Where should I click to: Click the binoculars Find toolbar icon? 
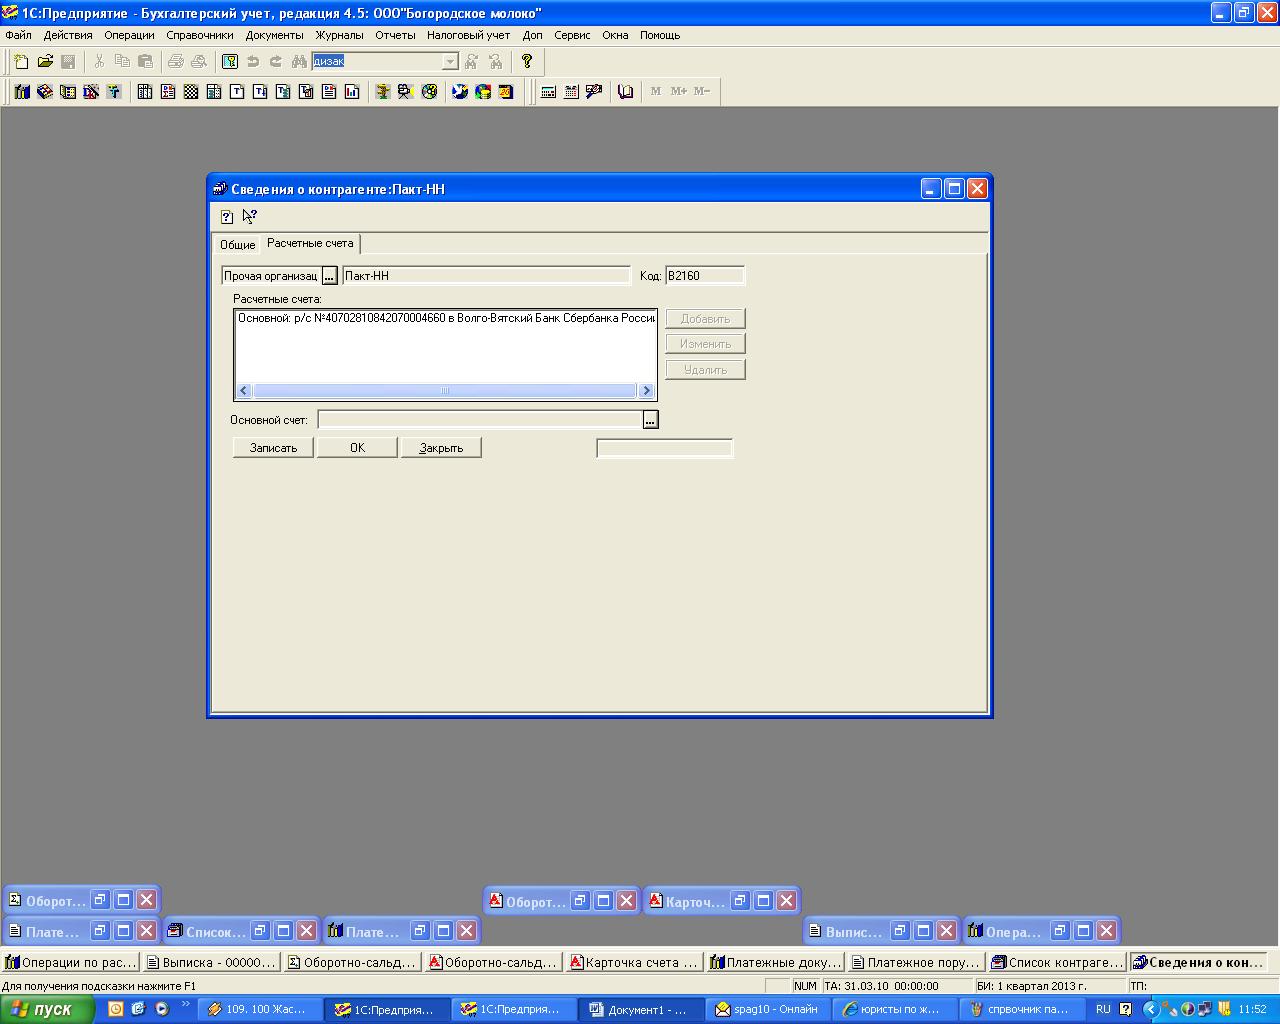[x=299, y=61]
